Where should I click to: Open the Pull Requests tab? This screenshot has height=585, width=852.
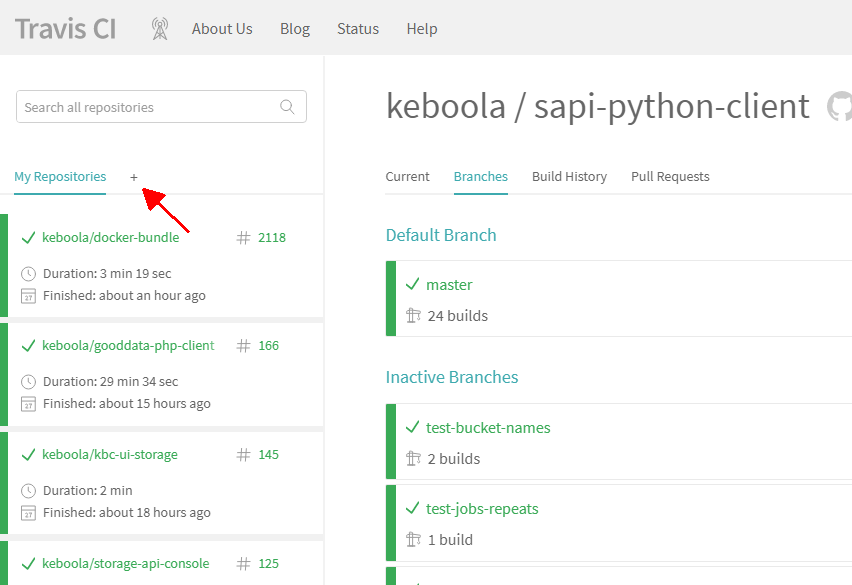pos(670,177)
